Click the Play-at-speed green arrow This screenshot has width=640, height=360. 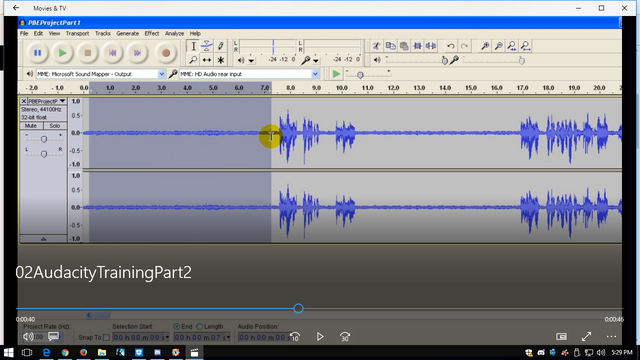tap(336, 74)
